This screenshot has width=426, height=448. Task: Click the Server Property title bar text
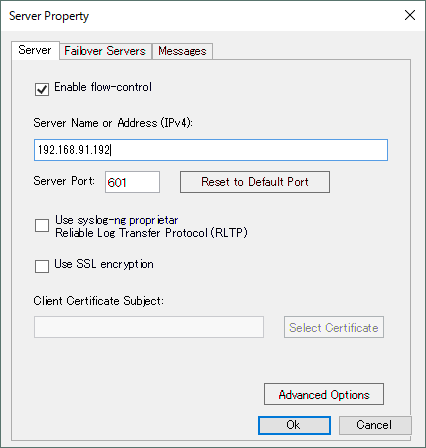[x=49, y=16]
